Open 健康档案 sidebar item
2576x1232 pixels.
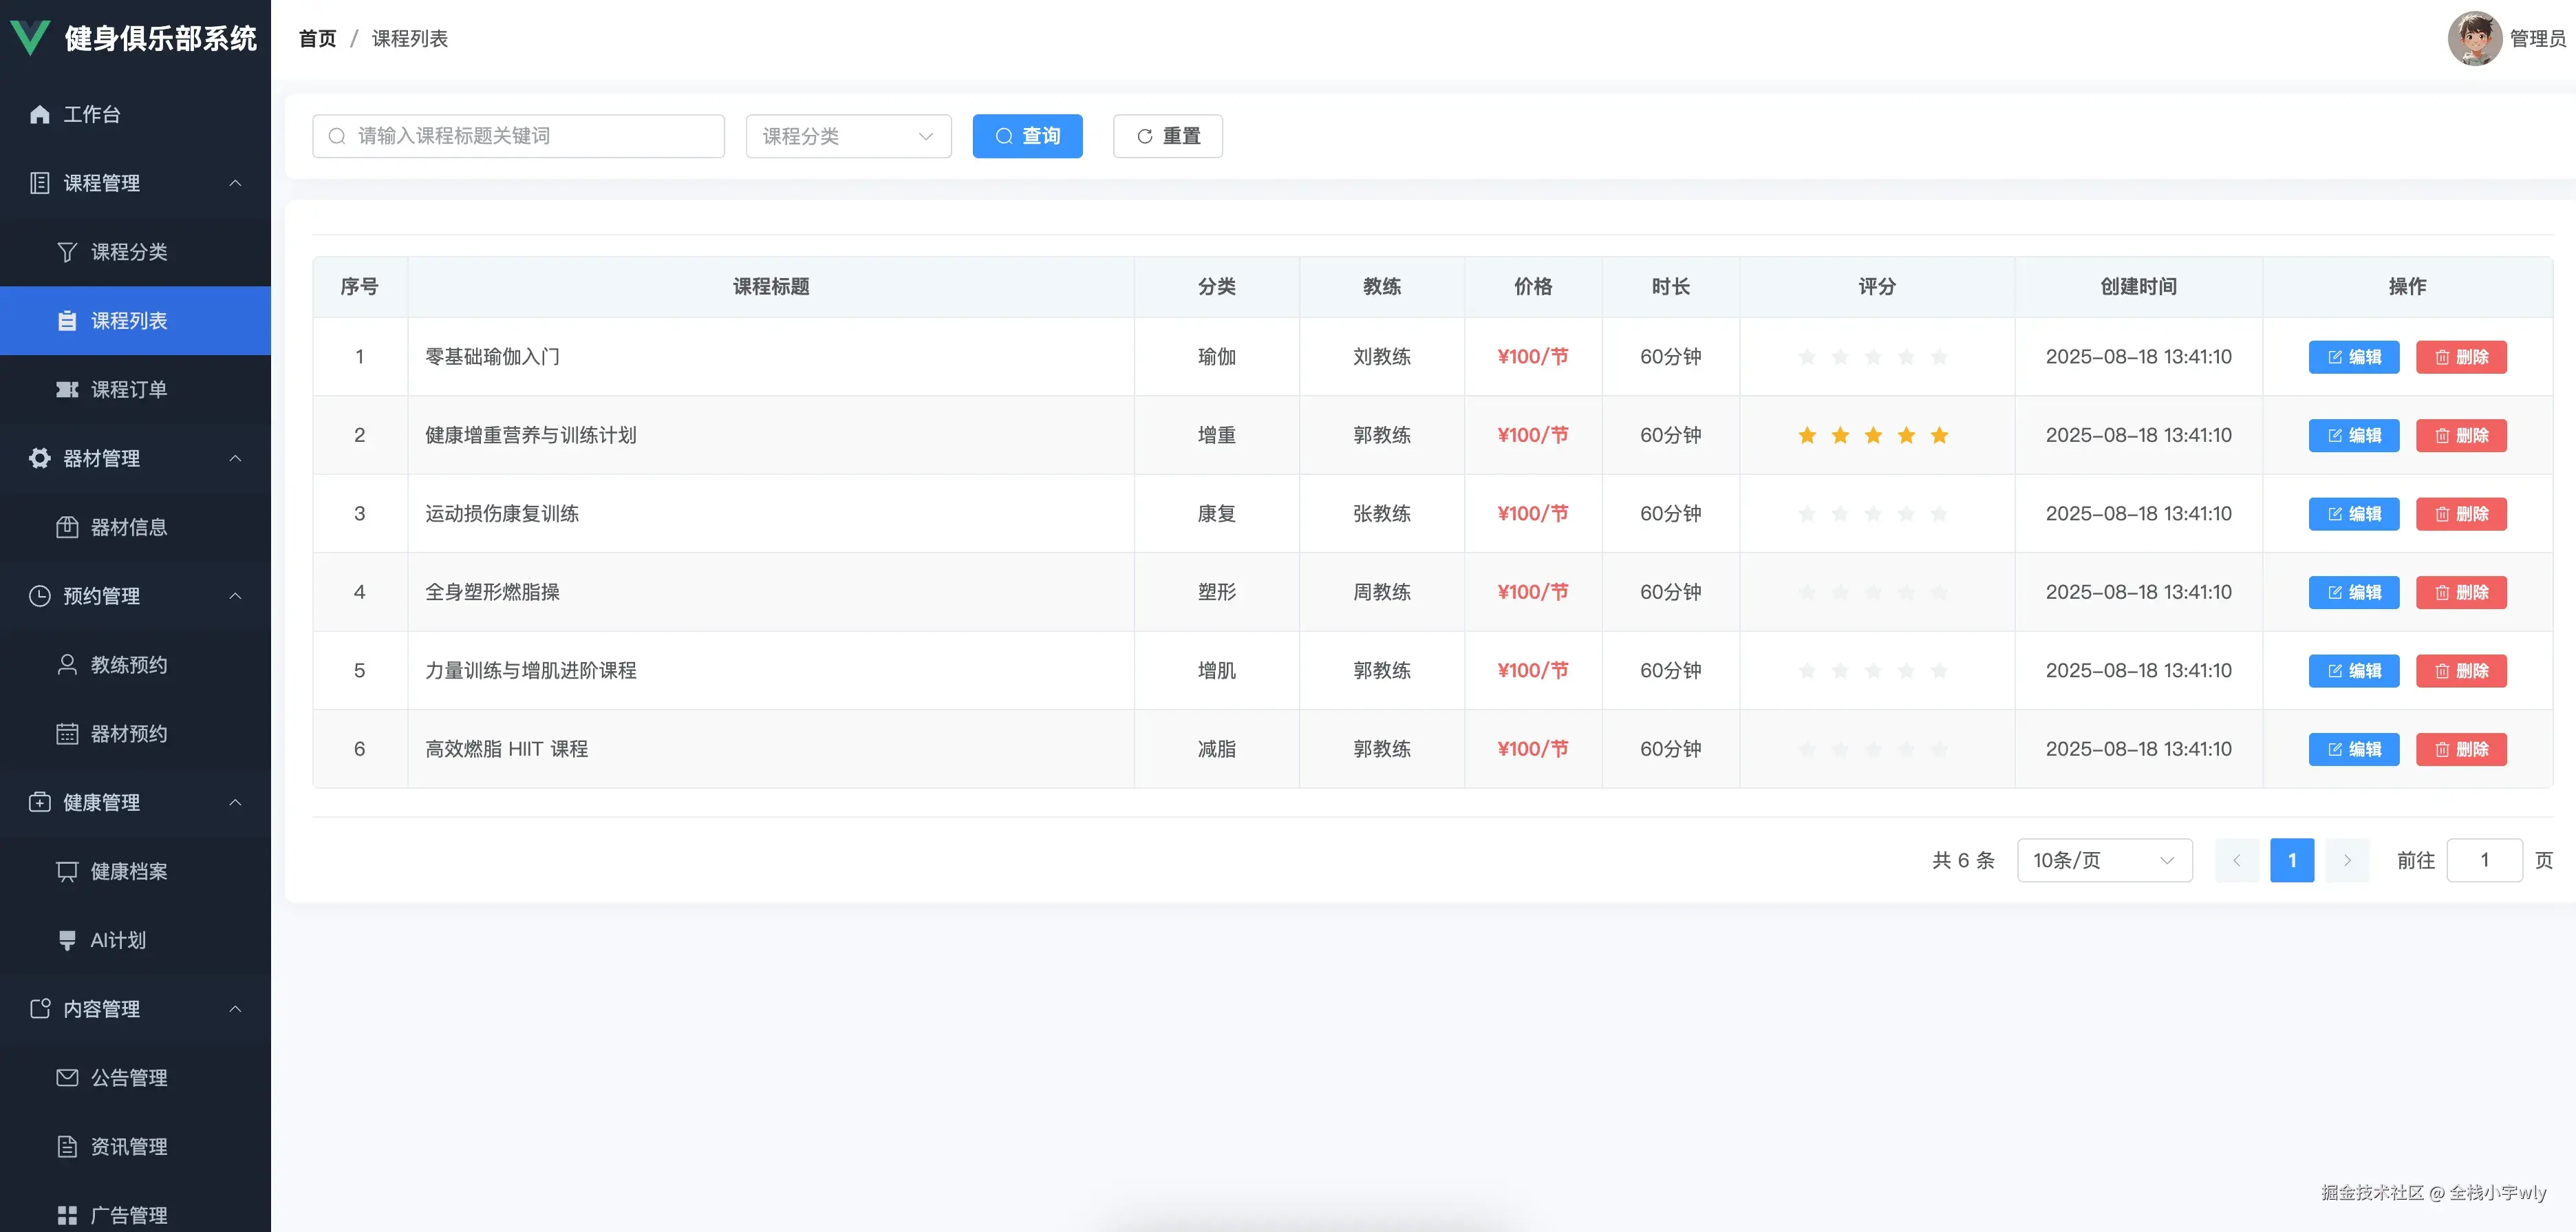pyautogui.click(x=128, y=871)
